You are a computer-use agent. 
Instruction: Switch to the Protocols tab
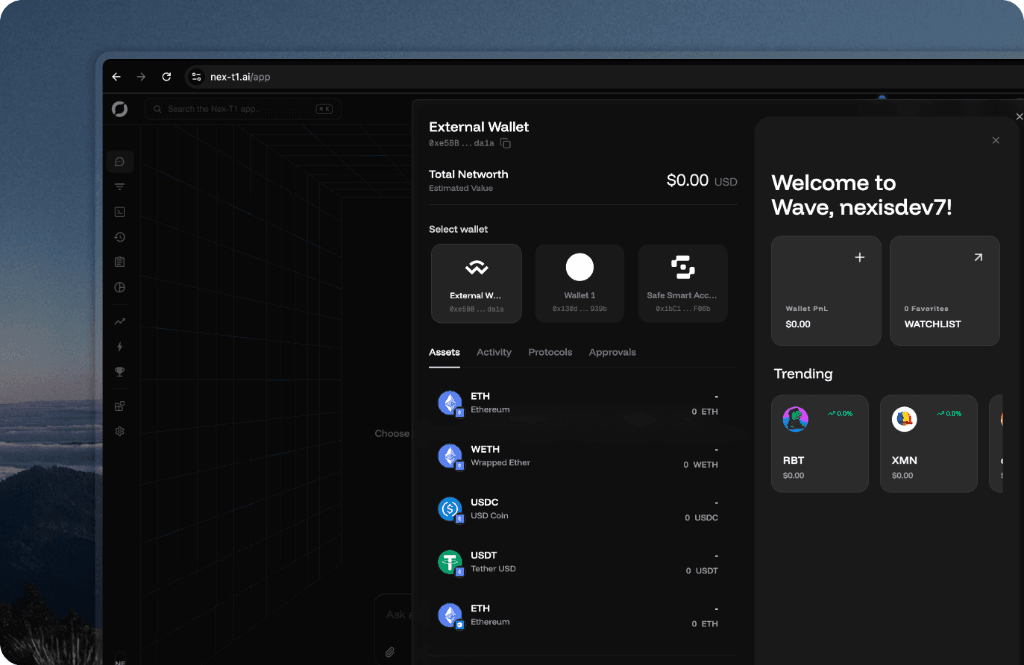(x=550, y=352)
